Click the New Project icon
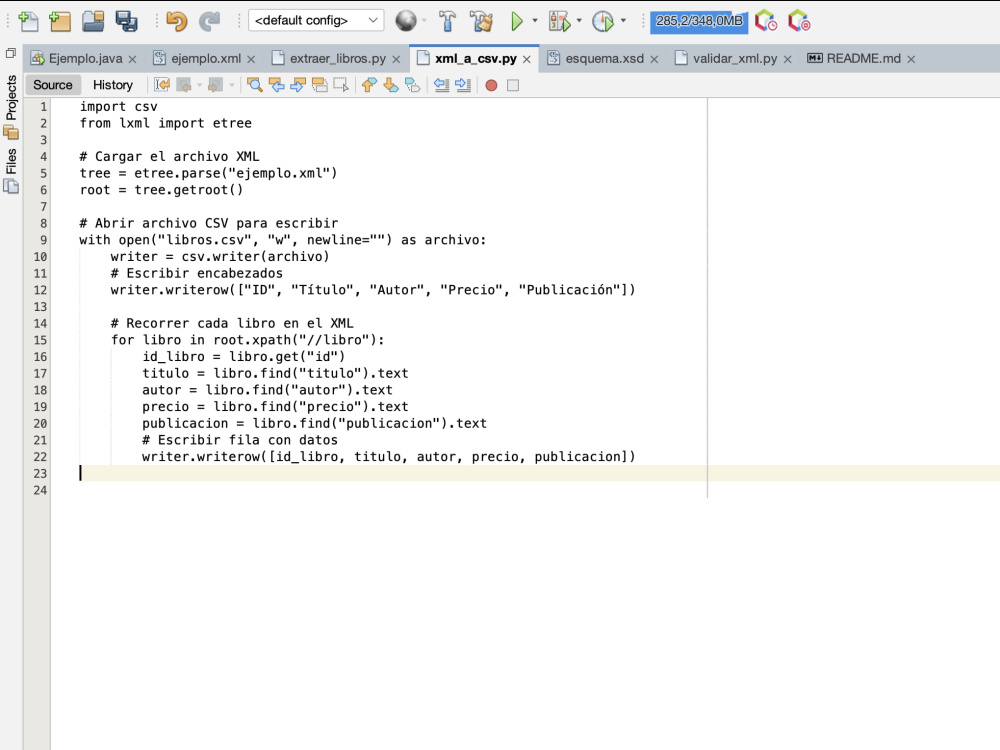1000x750 pixels. (x=60, y=21)
